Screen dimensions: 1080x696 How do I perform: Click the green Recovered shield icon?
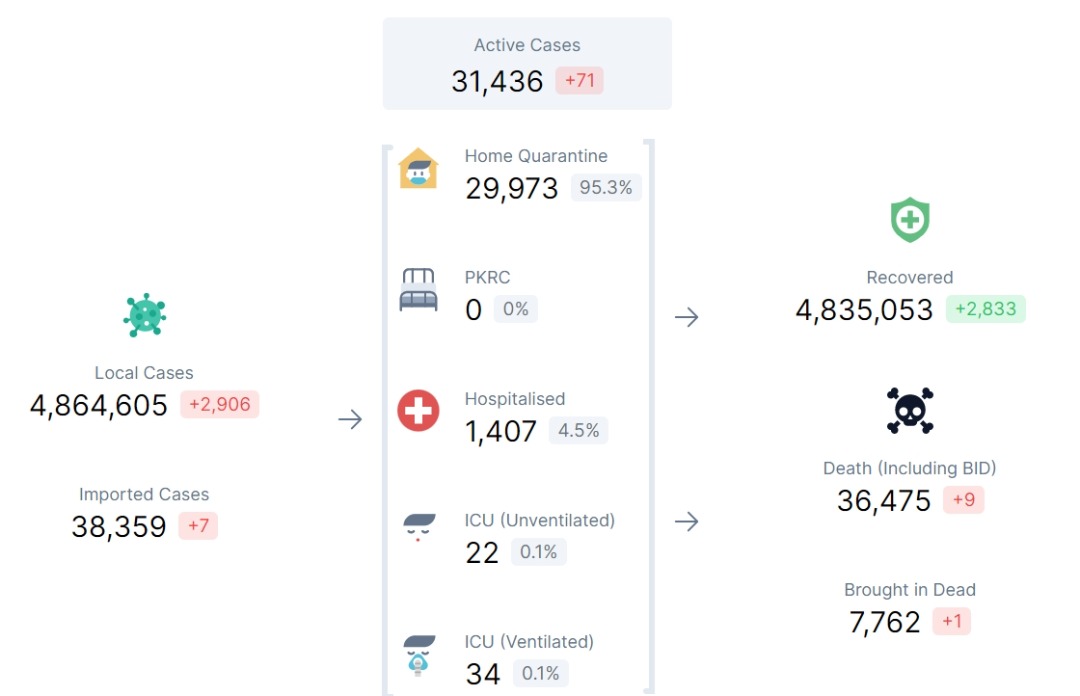coord(910,220)
